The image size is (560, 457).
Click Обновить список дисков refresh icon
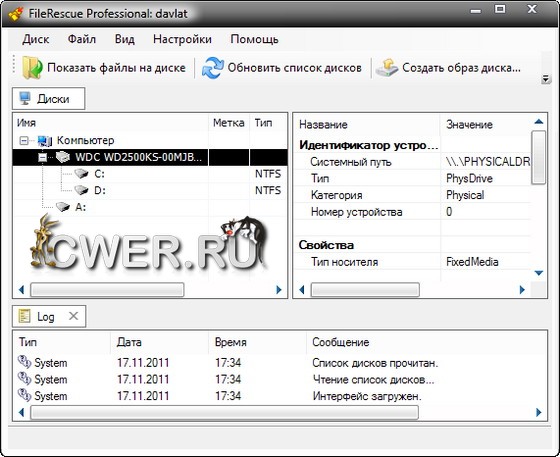pyautogui.click(x=212, y=67)
